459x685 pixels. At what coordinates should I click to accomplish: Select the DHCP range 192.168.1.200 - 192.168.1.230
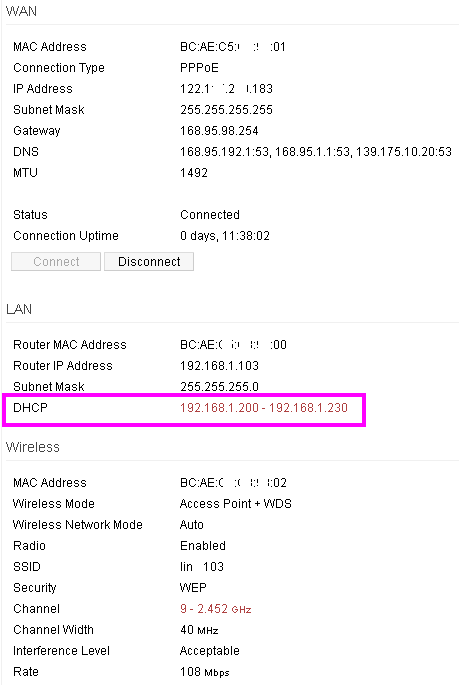(x=264, y=408)
